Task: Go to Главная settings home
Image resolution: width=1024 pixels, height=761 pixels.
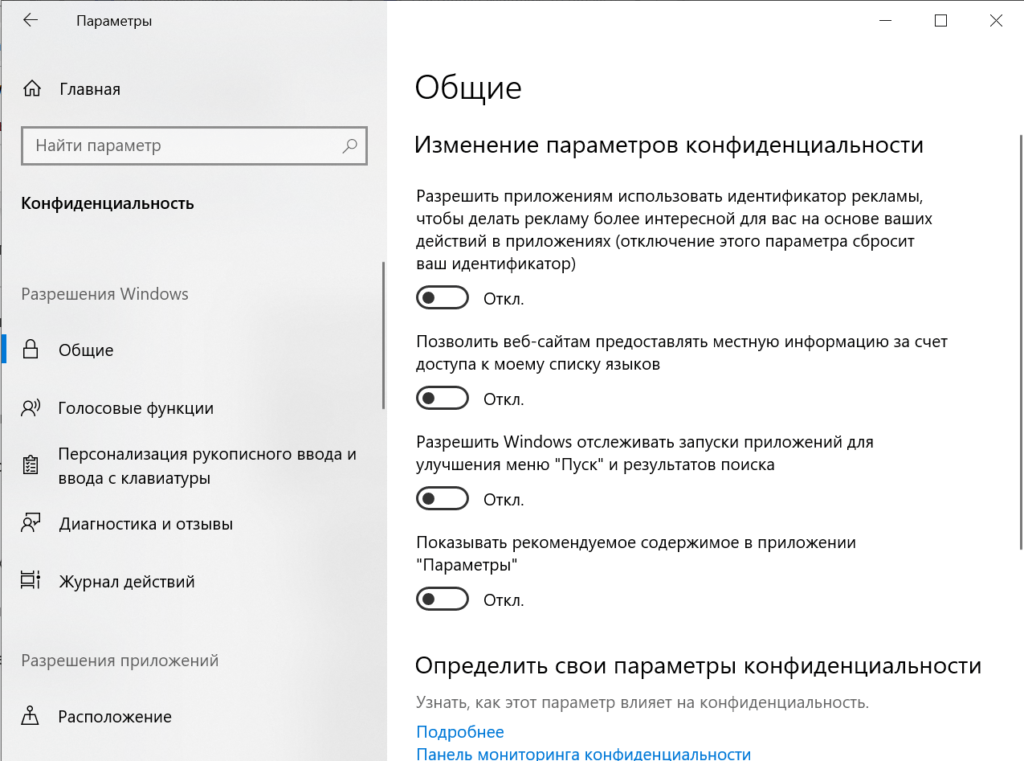Action: [193, 88]
